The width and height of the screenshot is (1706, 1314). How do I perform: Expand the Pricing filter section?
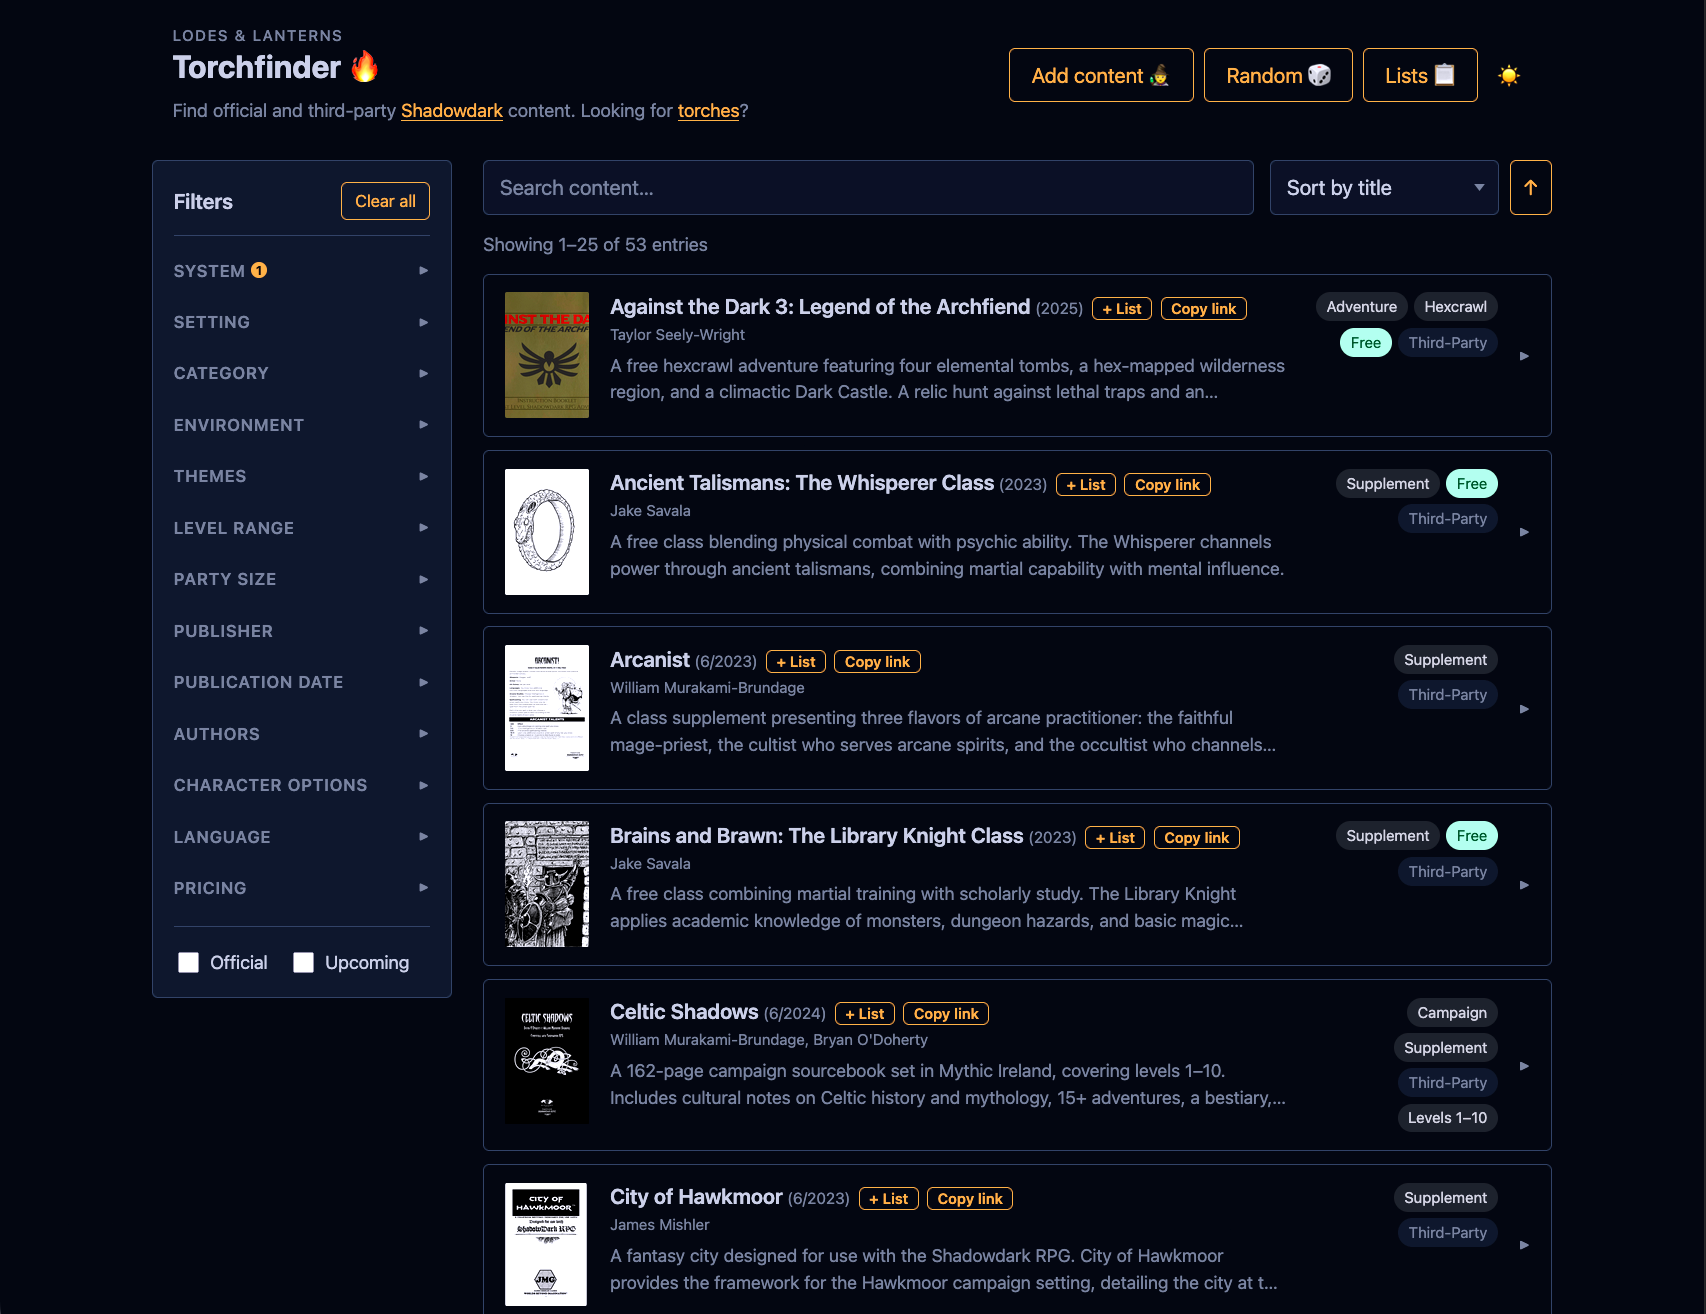coord(302,888)
